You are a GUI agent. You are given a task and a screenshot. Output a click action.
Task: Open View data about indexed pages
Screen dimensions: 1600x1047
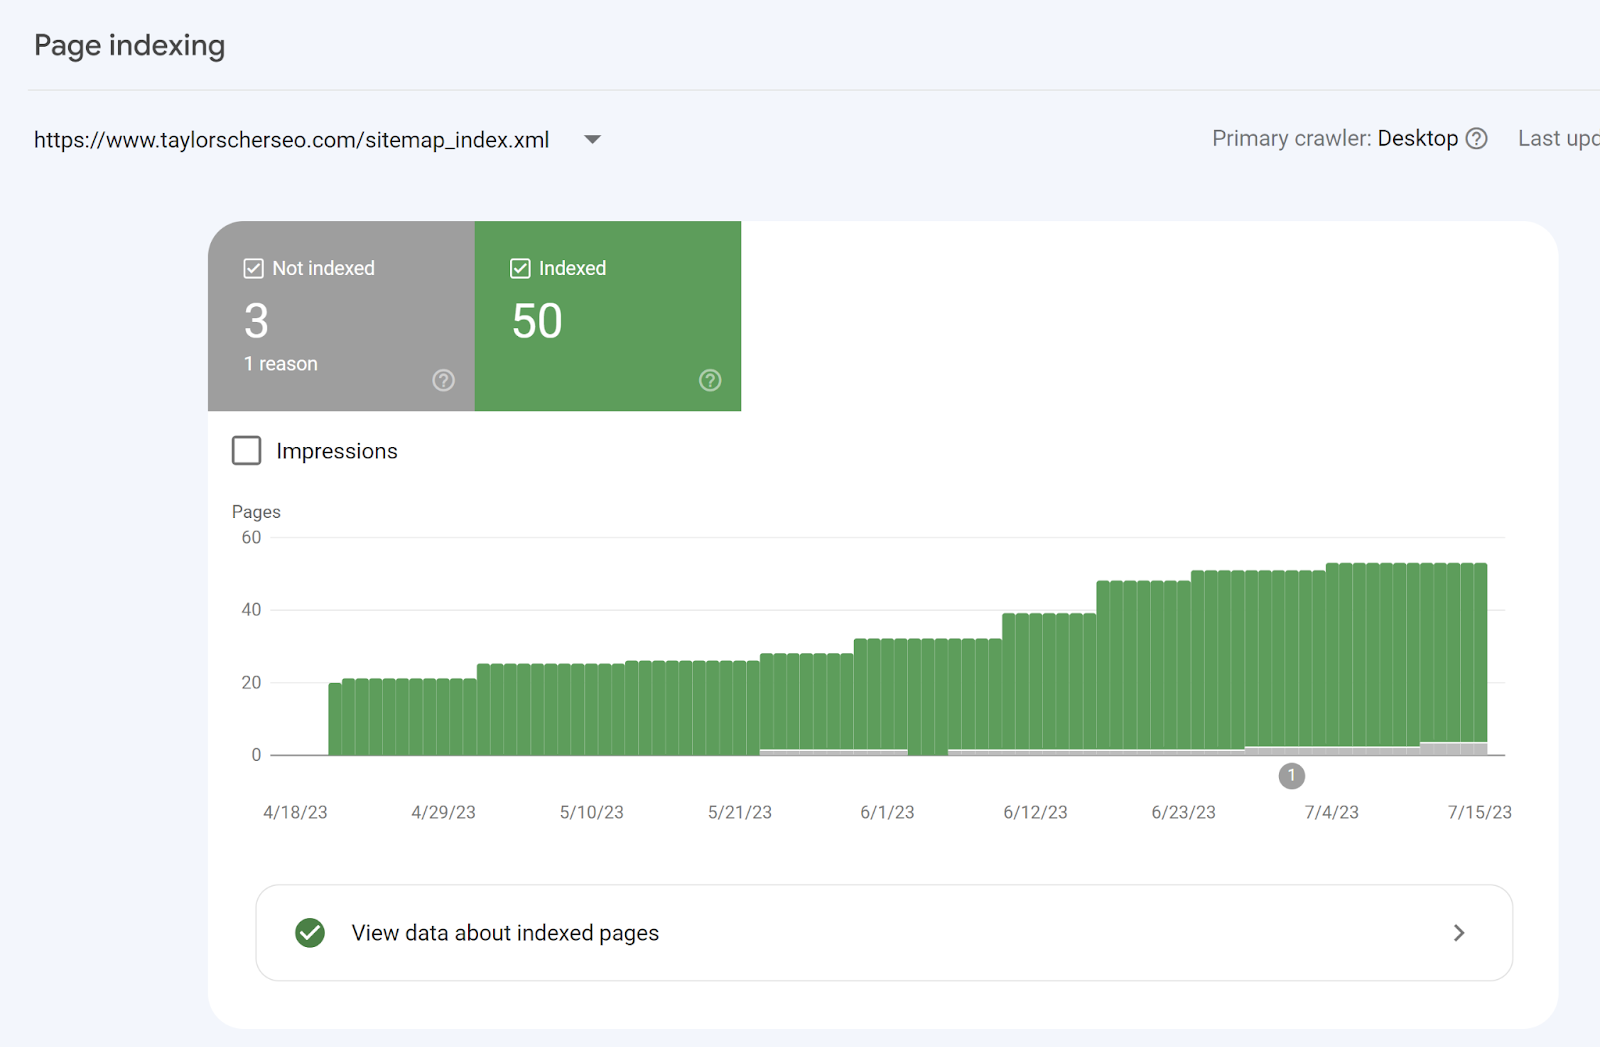tap(505, 933)
